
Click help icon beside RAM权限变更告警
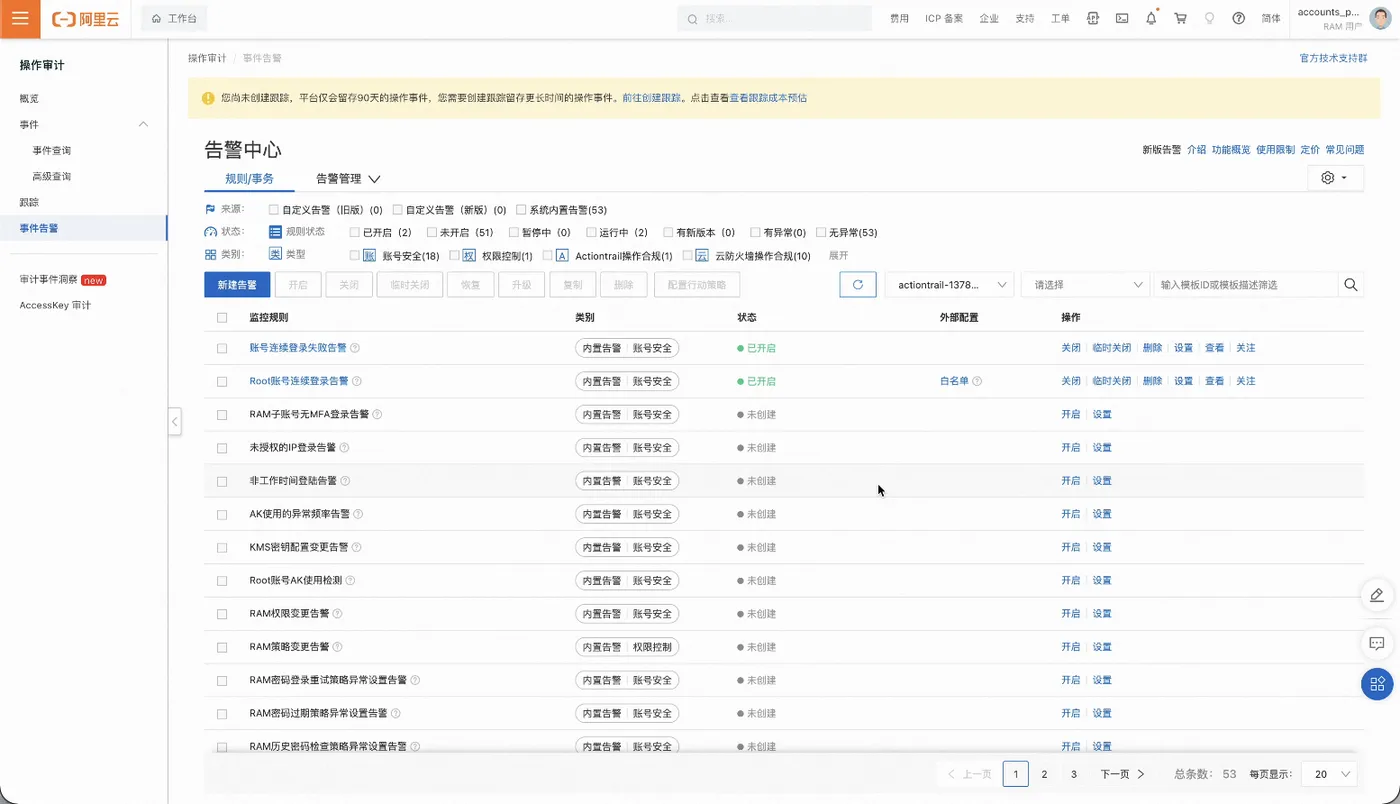[337, 614]
